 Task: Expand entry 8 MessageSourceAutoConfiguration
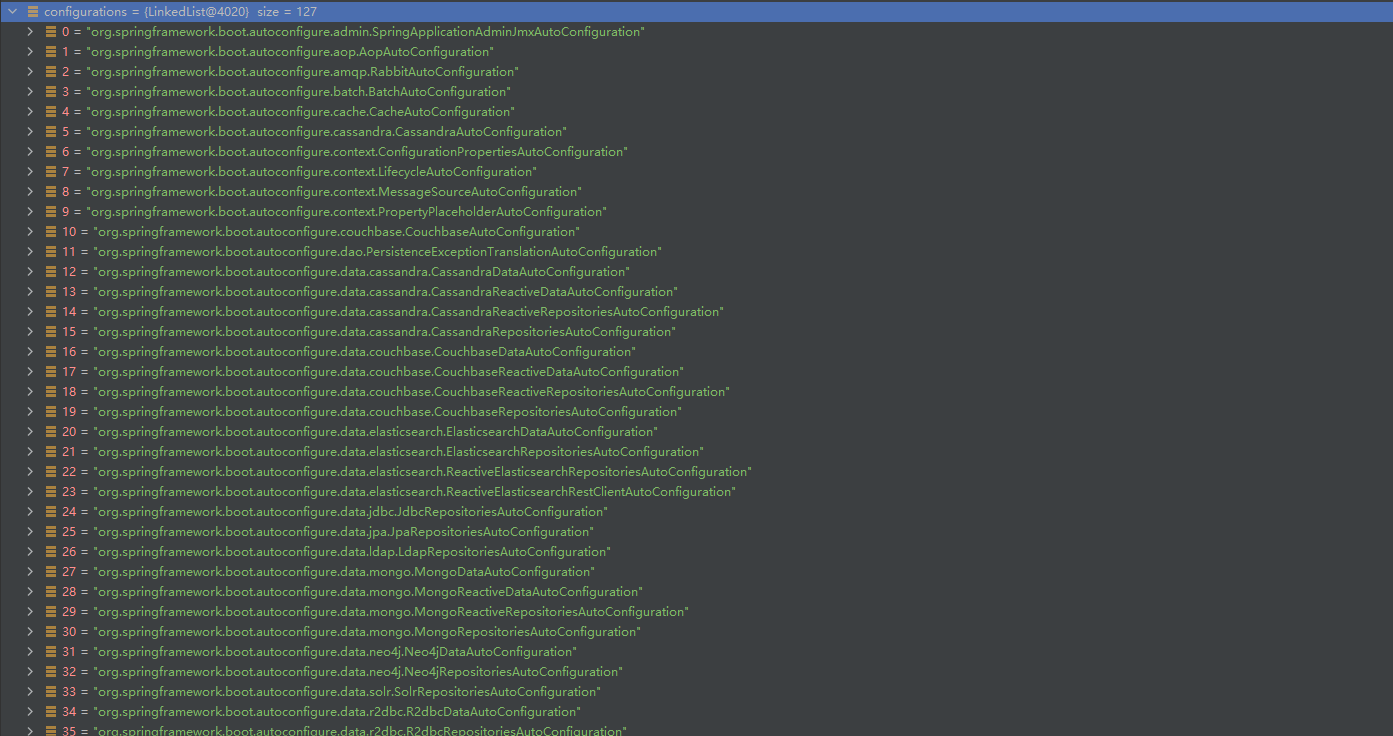point(30,192)
